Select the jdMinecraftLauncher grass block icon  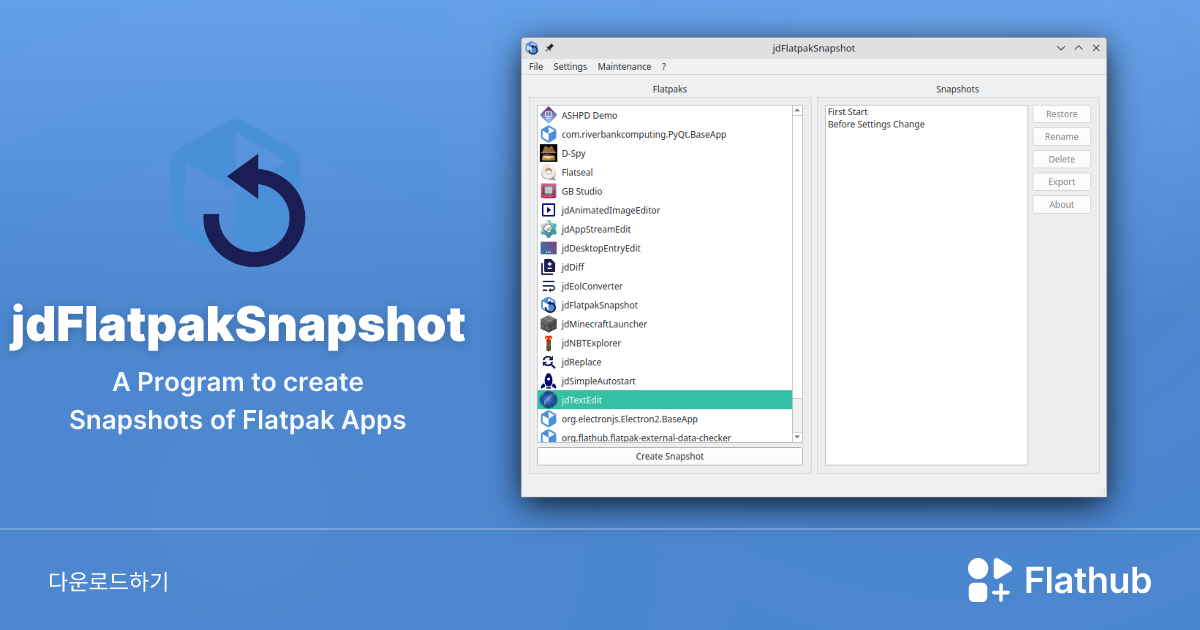click(x=548, y=324)
